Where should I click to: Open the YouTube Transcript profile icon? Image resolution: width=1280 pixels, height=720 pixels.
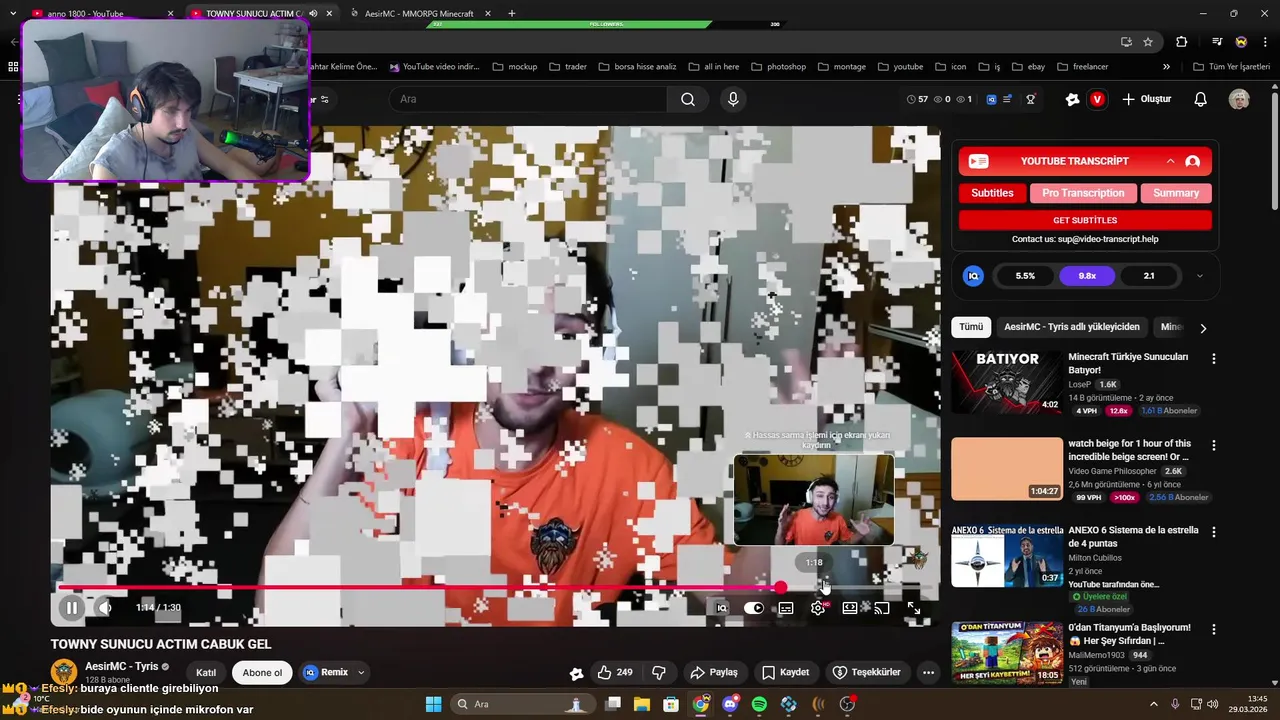click(x=1192, y=161)
